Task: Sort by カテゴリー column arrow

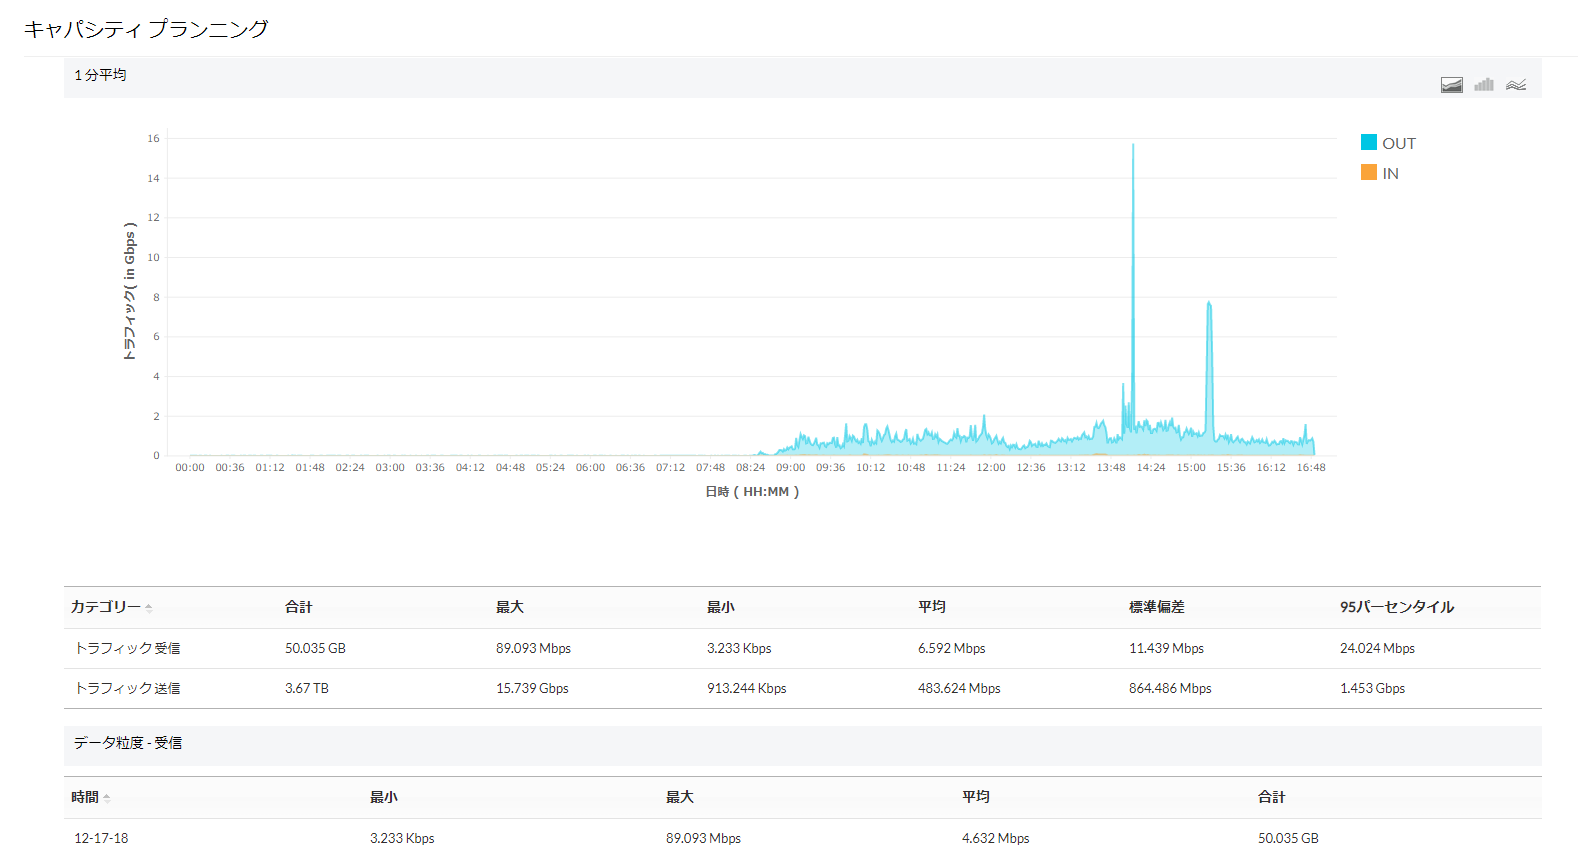Action: (x=148, y=608)
